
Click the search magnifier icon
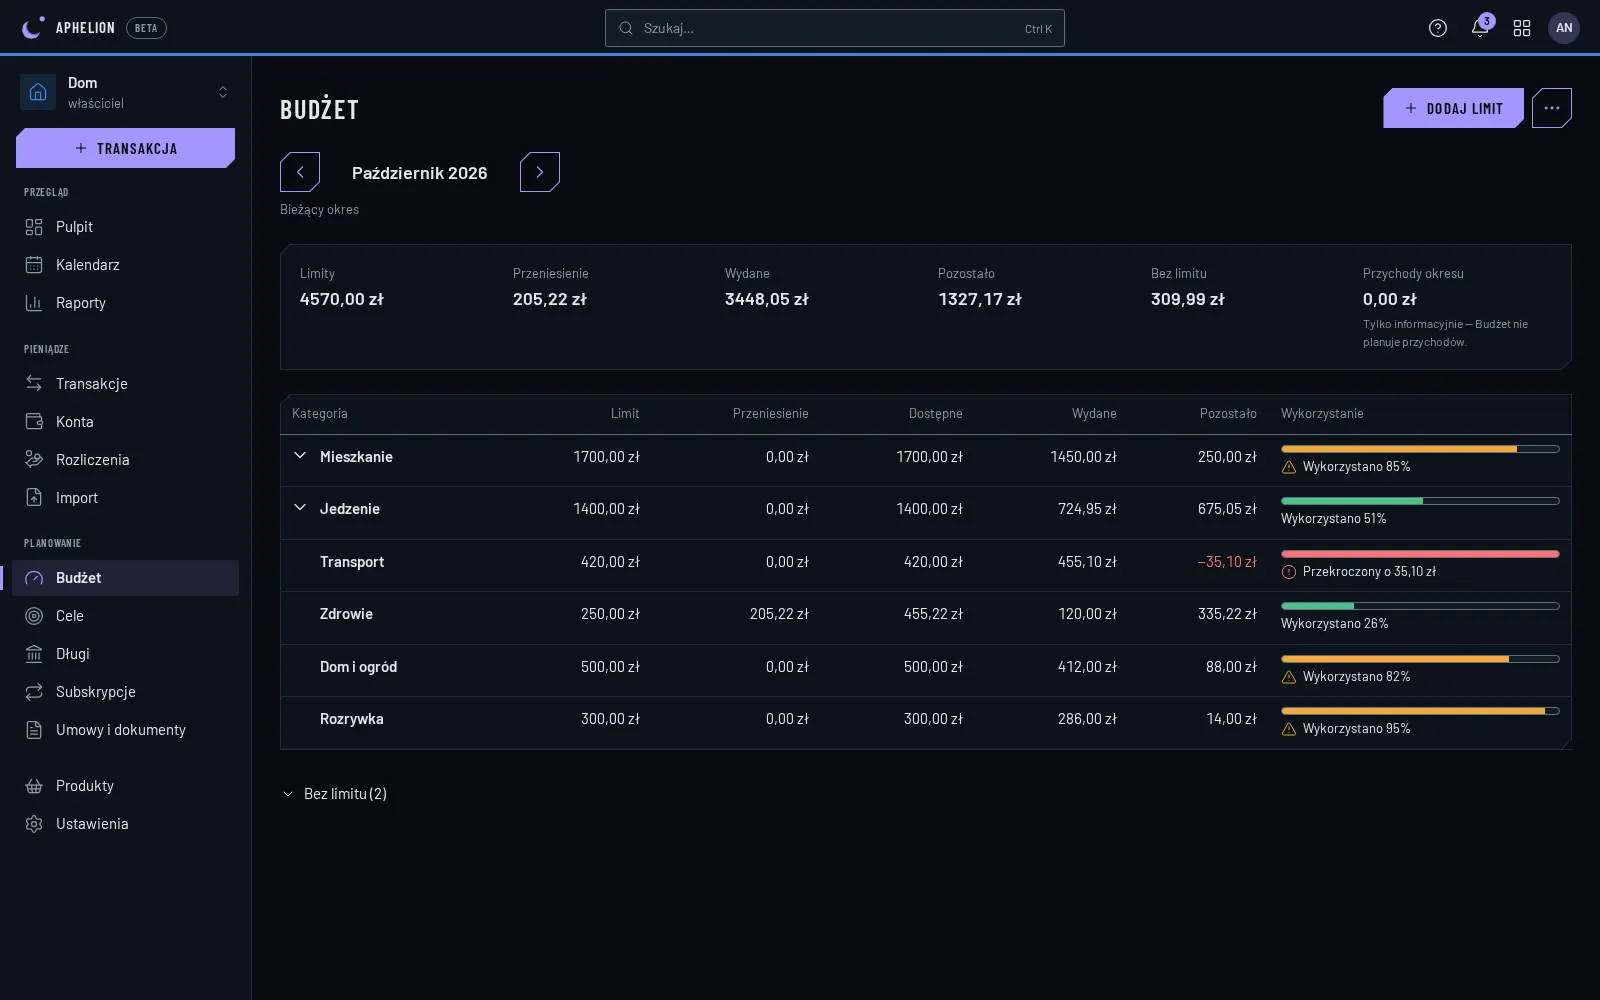click(x=626, y=28)
